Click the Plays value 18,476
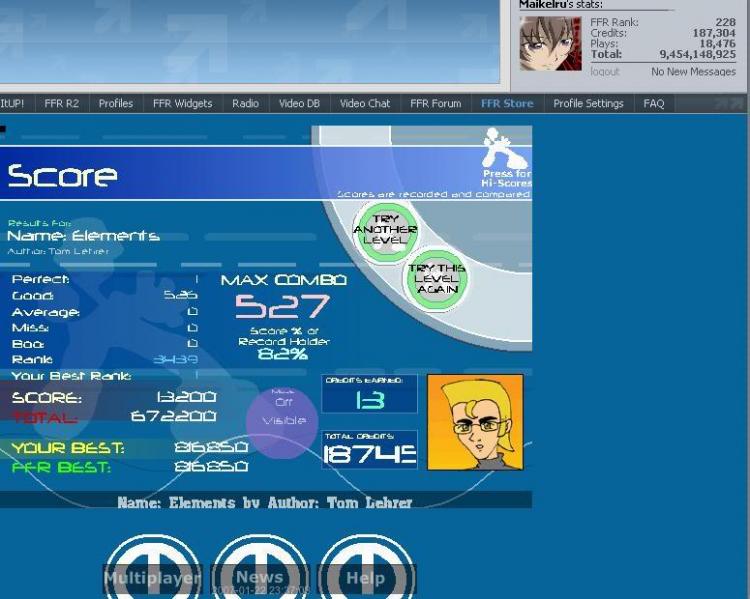 (x=717, y=44)
